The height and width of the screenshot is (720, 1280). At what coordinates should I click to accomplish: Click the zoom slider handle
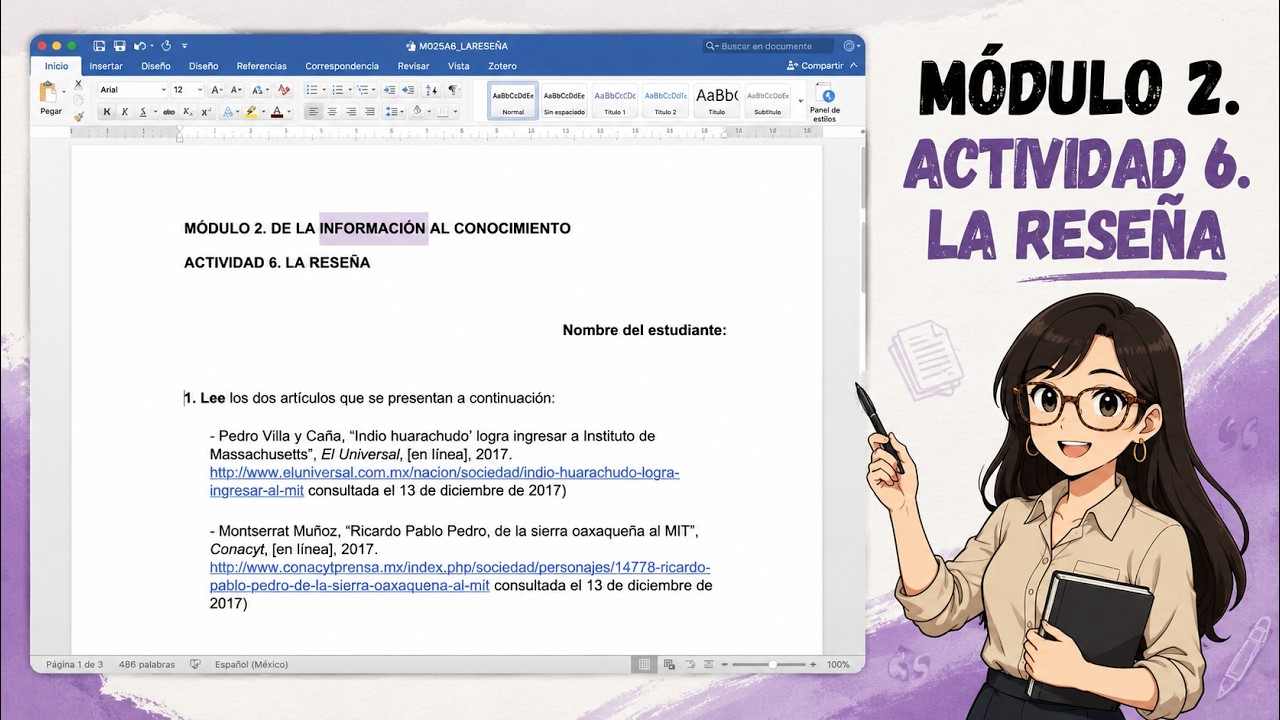772,664
